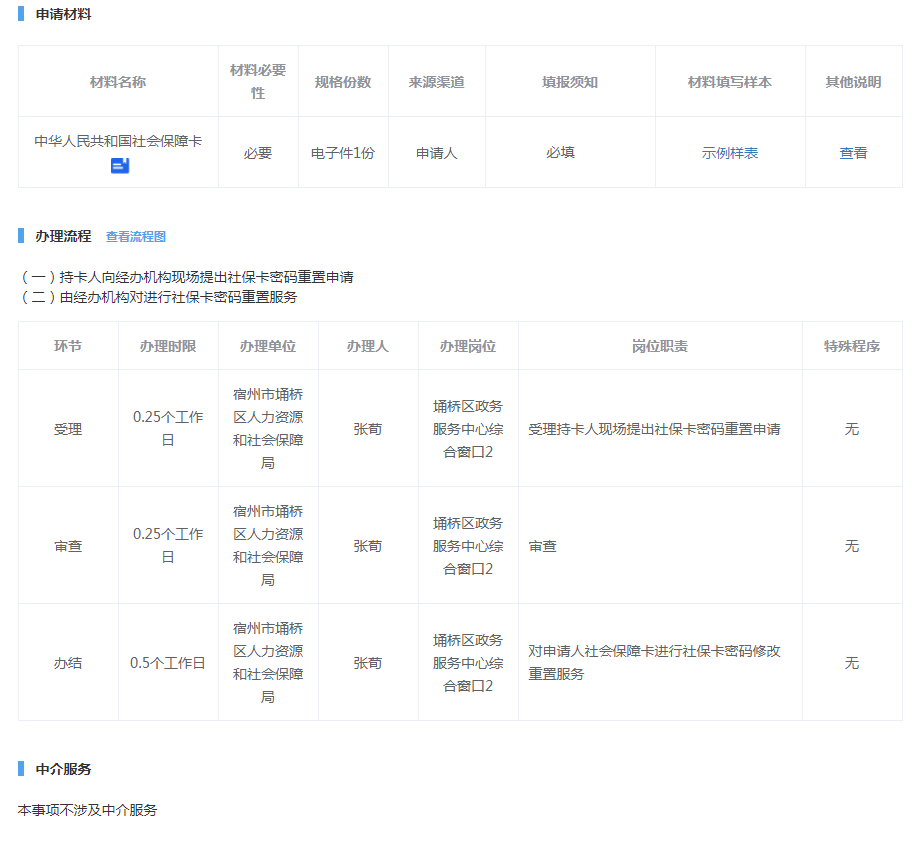Open the 查看流程图 flowchart link
The height and width of the screenshot is (853, 912).
pyautogui.click(x=136, y=237)
